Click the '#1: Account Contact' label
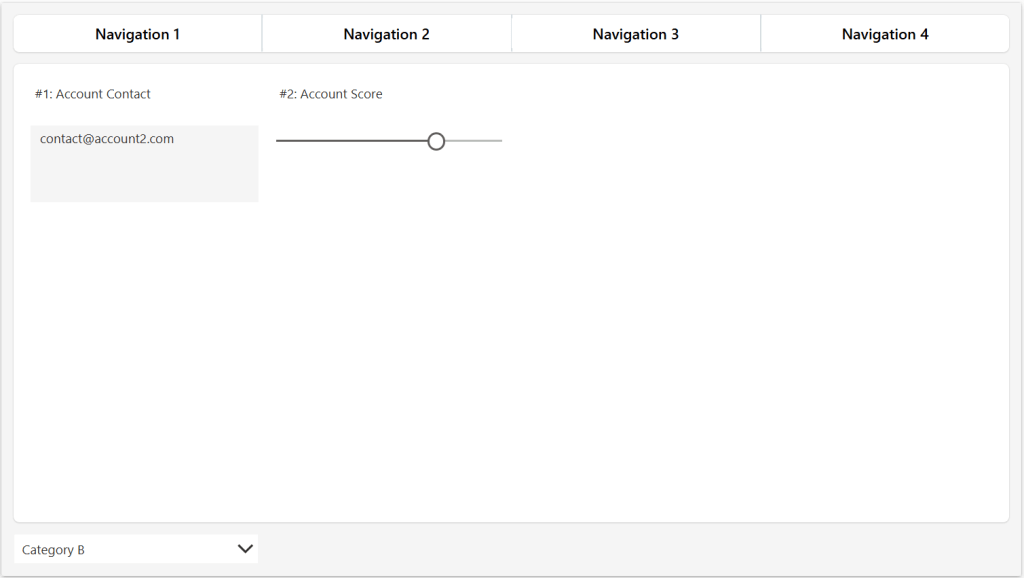Viewport: 1024px width, 578px height. pos(93,94)
